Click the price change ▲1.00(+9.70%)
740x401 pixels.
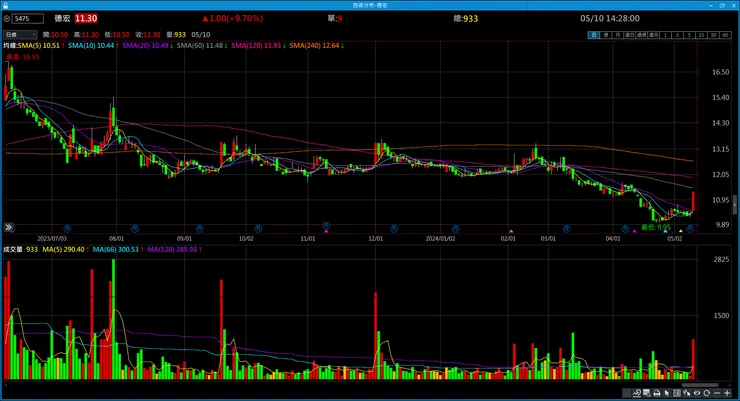(x=233, y=18)
